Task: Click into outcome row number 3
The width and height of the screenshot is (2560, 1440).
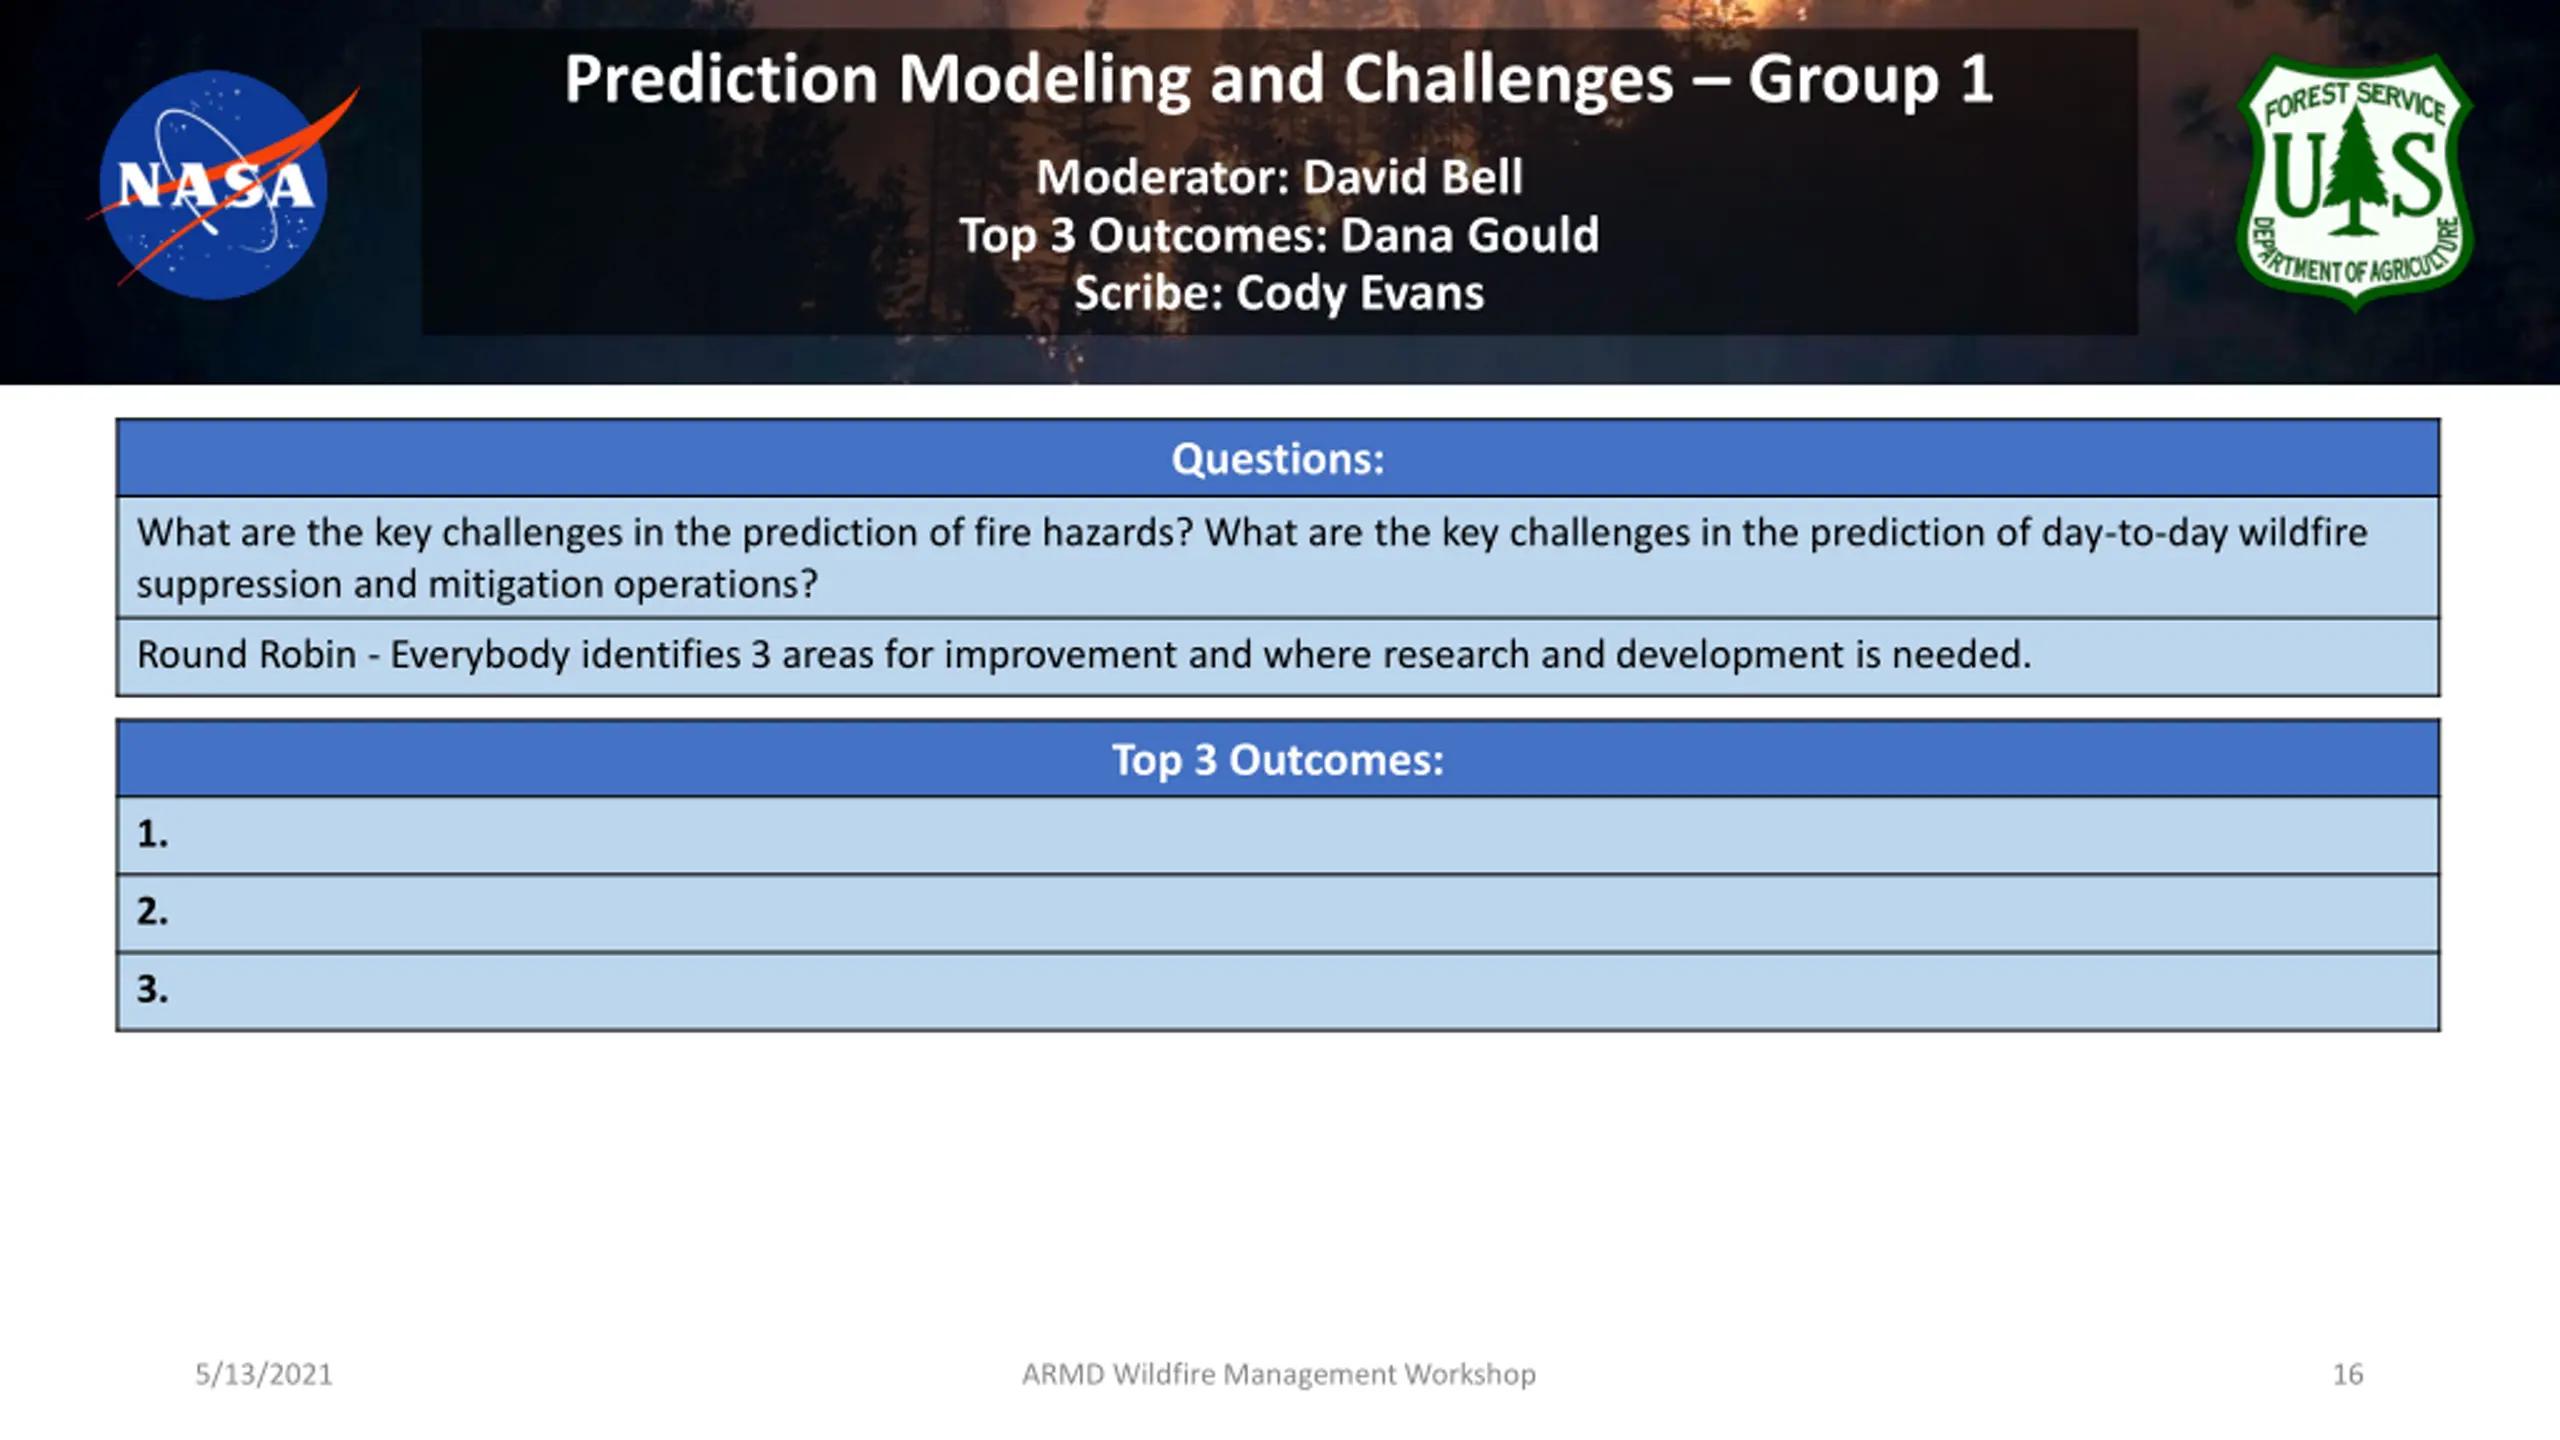Action: [x=1278, y=991]
